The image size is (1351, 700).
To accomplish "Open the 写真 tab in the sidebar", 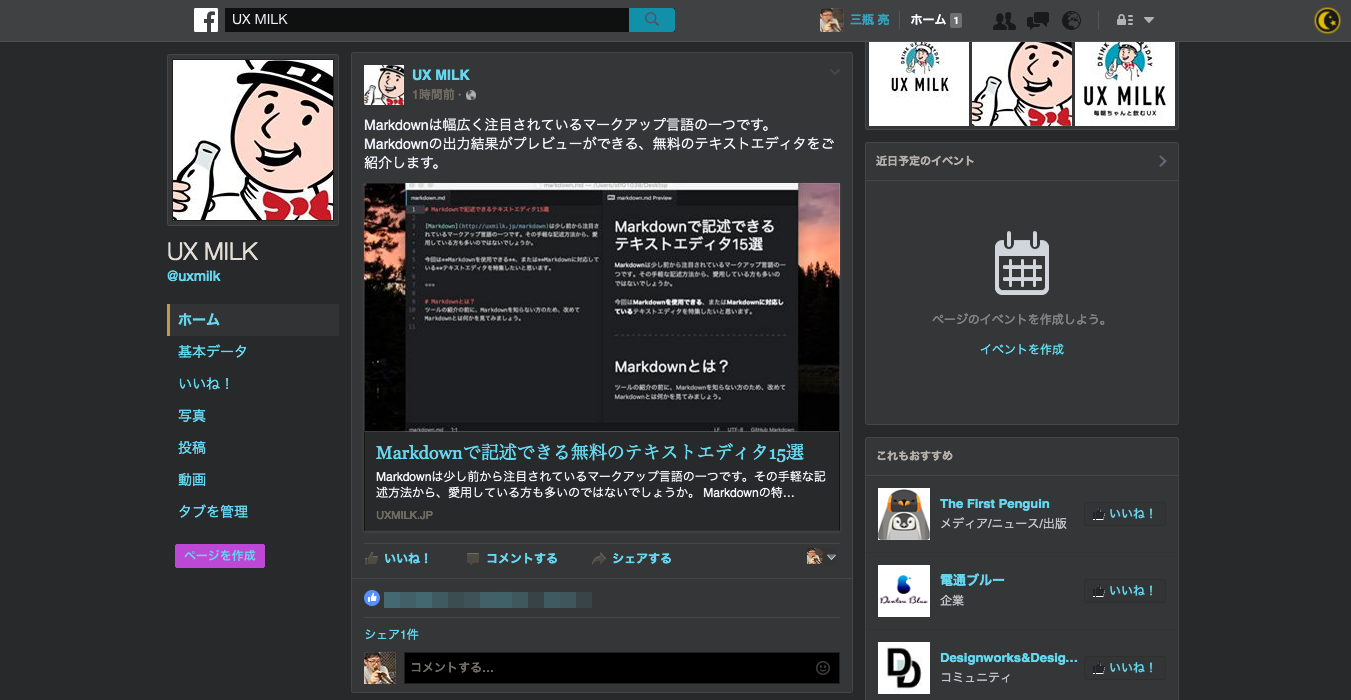I will click(192, 416).
